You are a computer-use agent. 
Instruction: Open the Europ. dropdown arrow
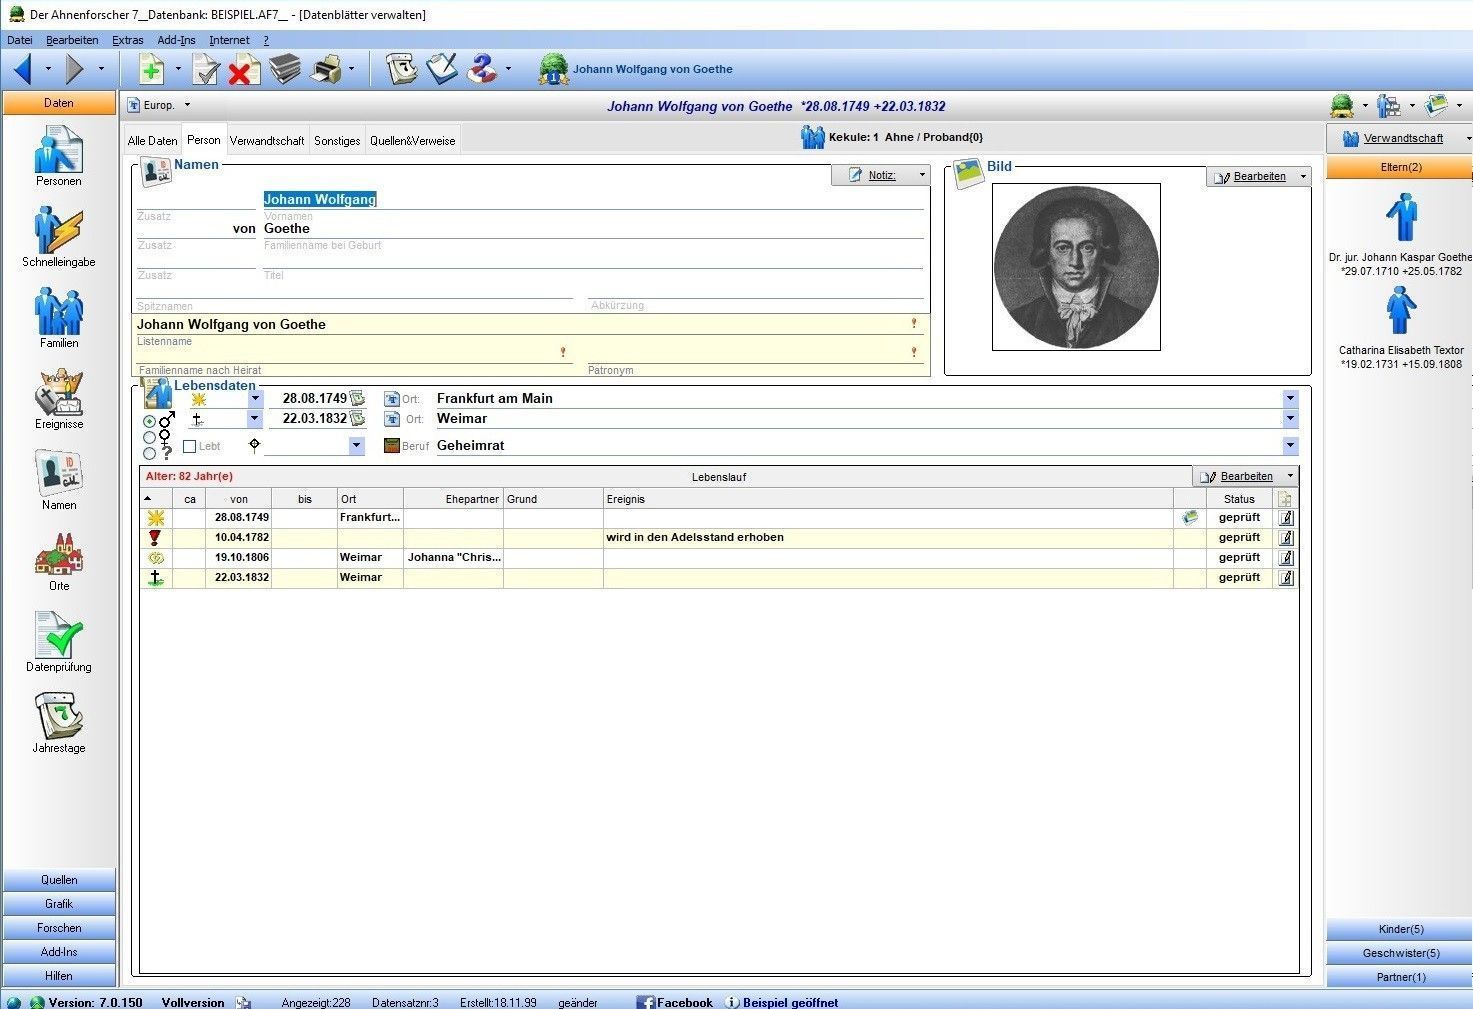187,105
